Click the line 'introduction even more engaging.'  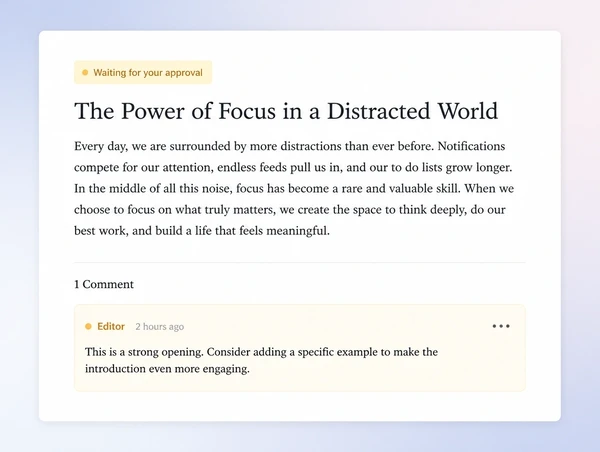(167, 369)
